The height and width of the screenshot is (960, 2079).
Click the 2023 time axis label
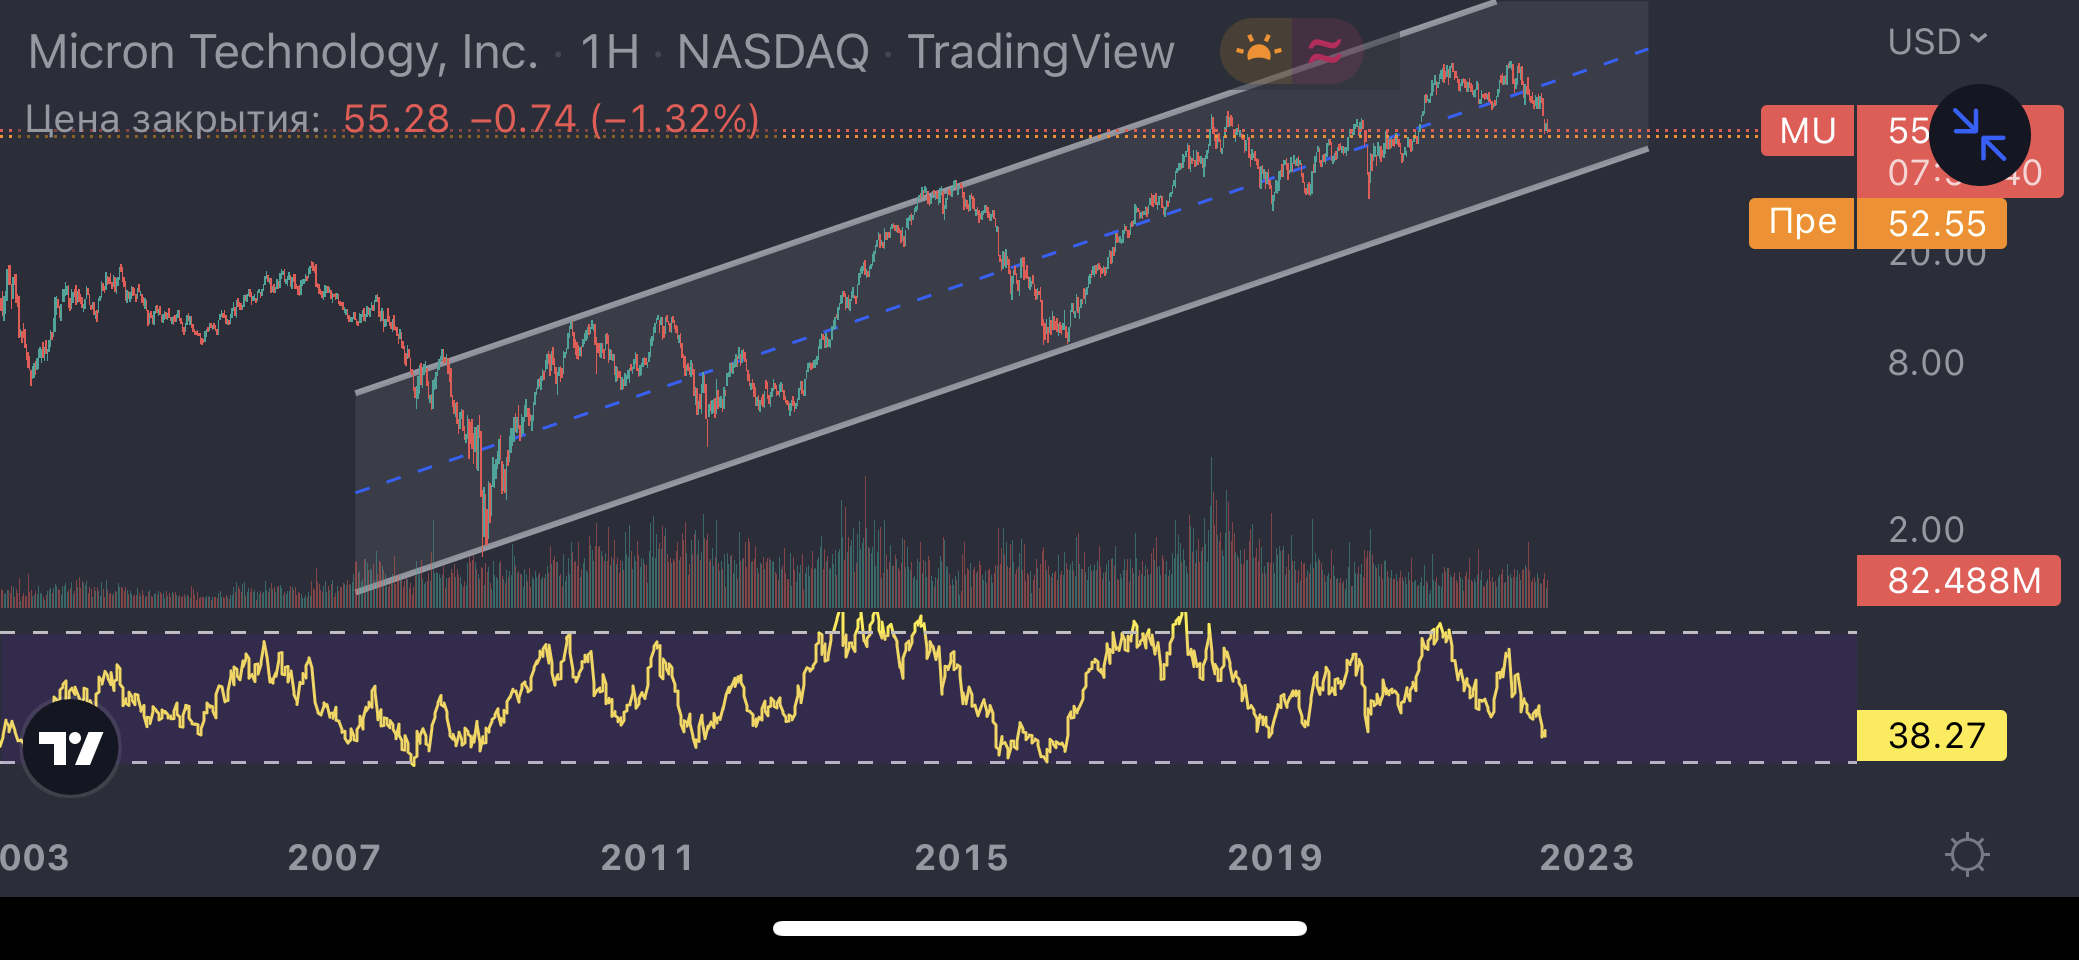[1587, 857]
